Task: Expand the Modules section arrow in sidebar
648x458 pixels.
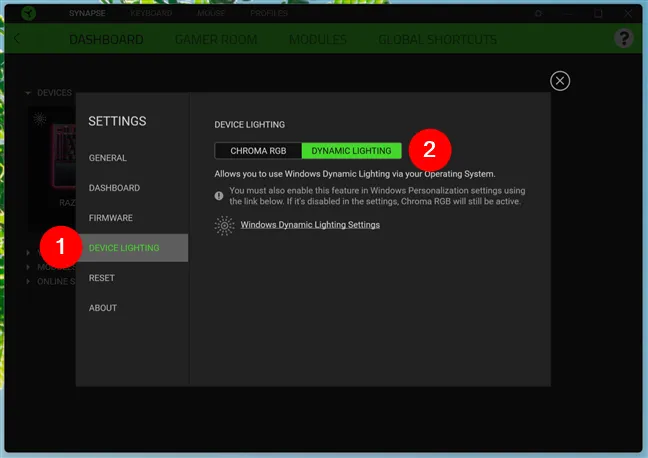Action: click(28, 267)
